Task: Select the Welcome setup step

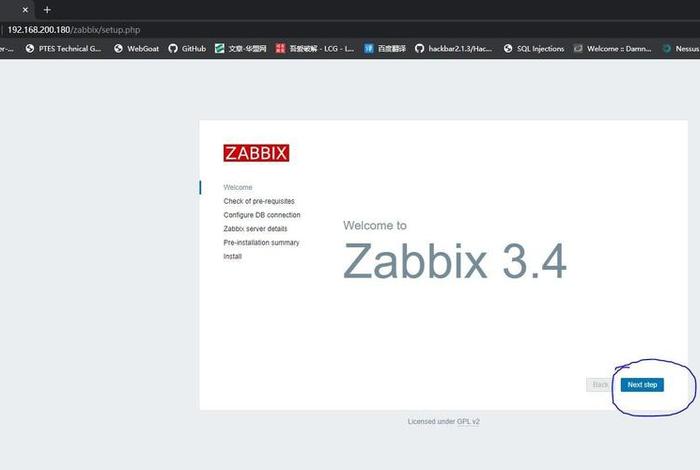Action: 238,187
